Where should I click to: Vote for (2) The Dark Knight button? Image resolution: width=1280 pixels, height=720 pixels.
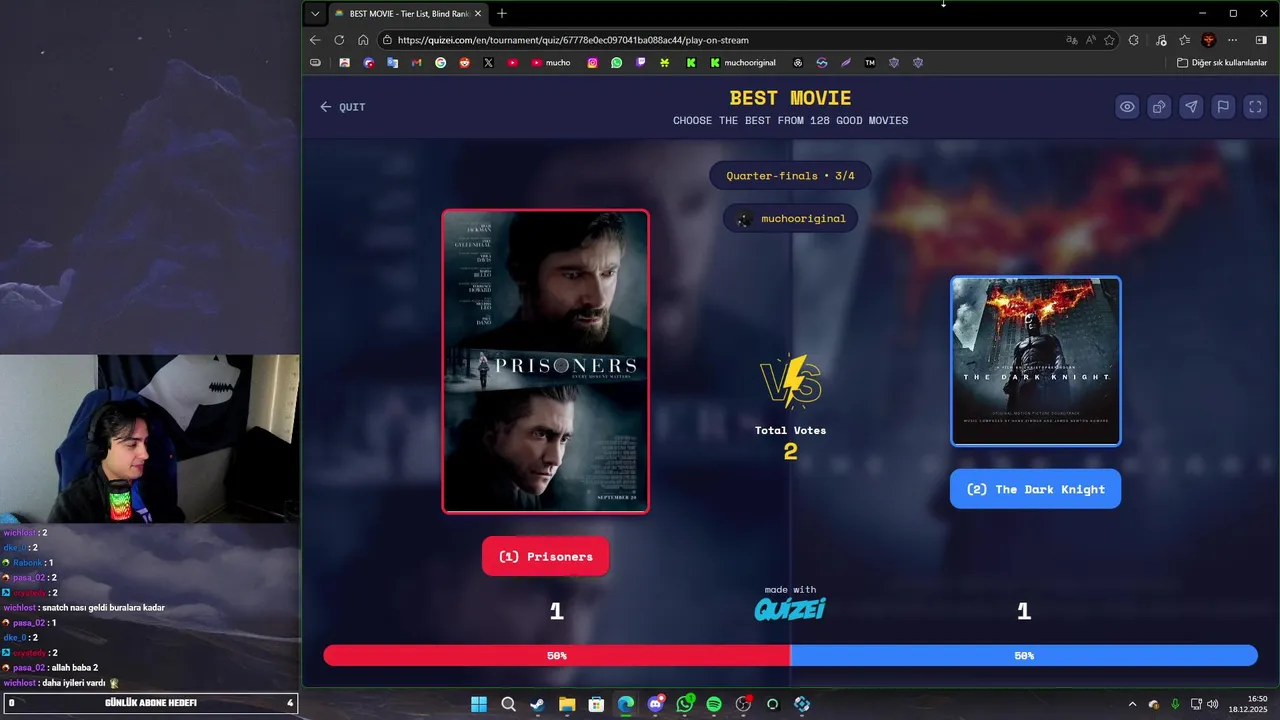point(1035,489)
